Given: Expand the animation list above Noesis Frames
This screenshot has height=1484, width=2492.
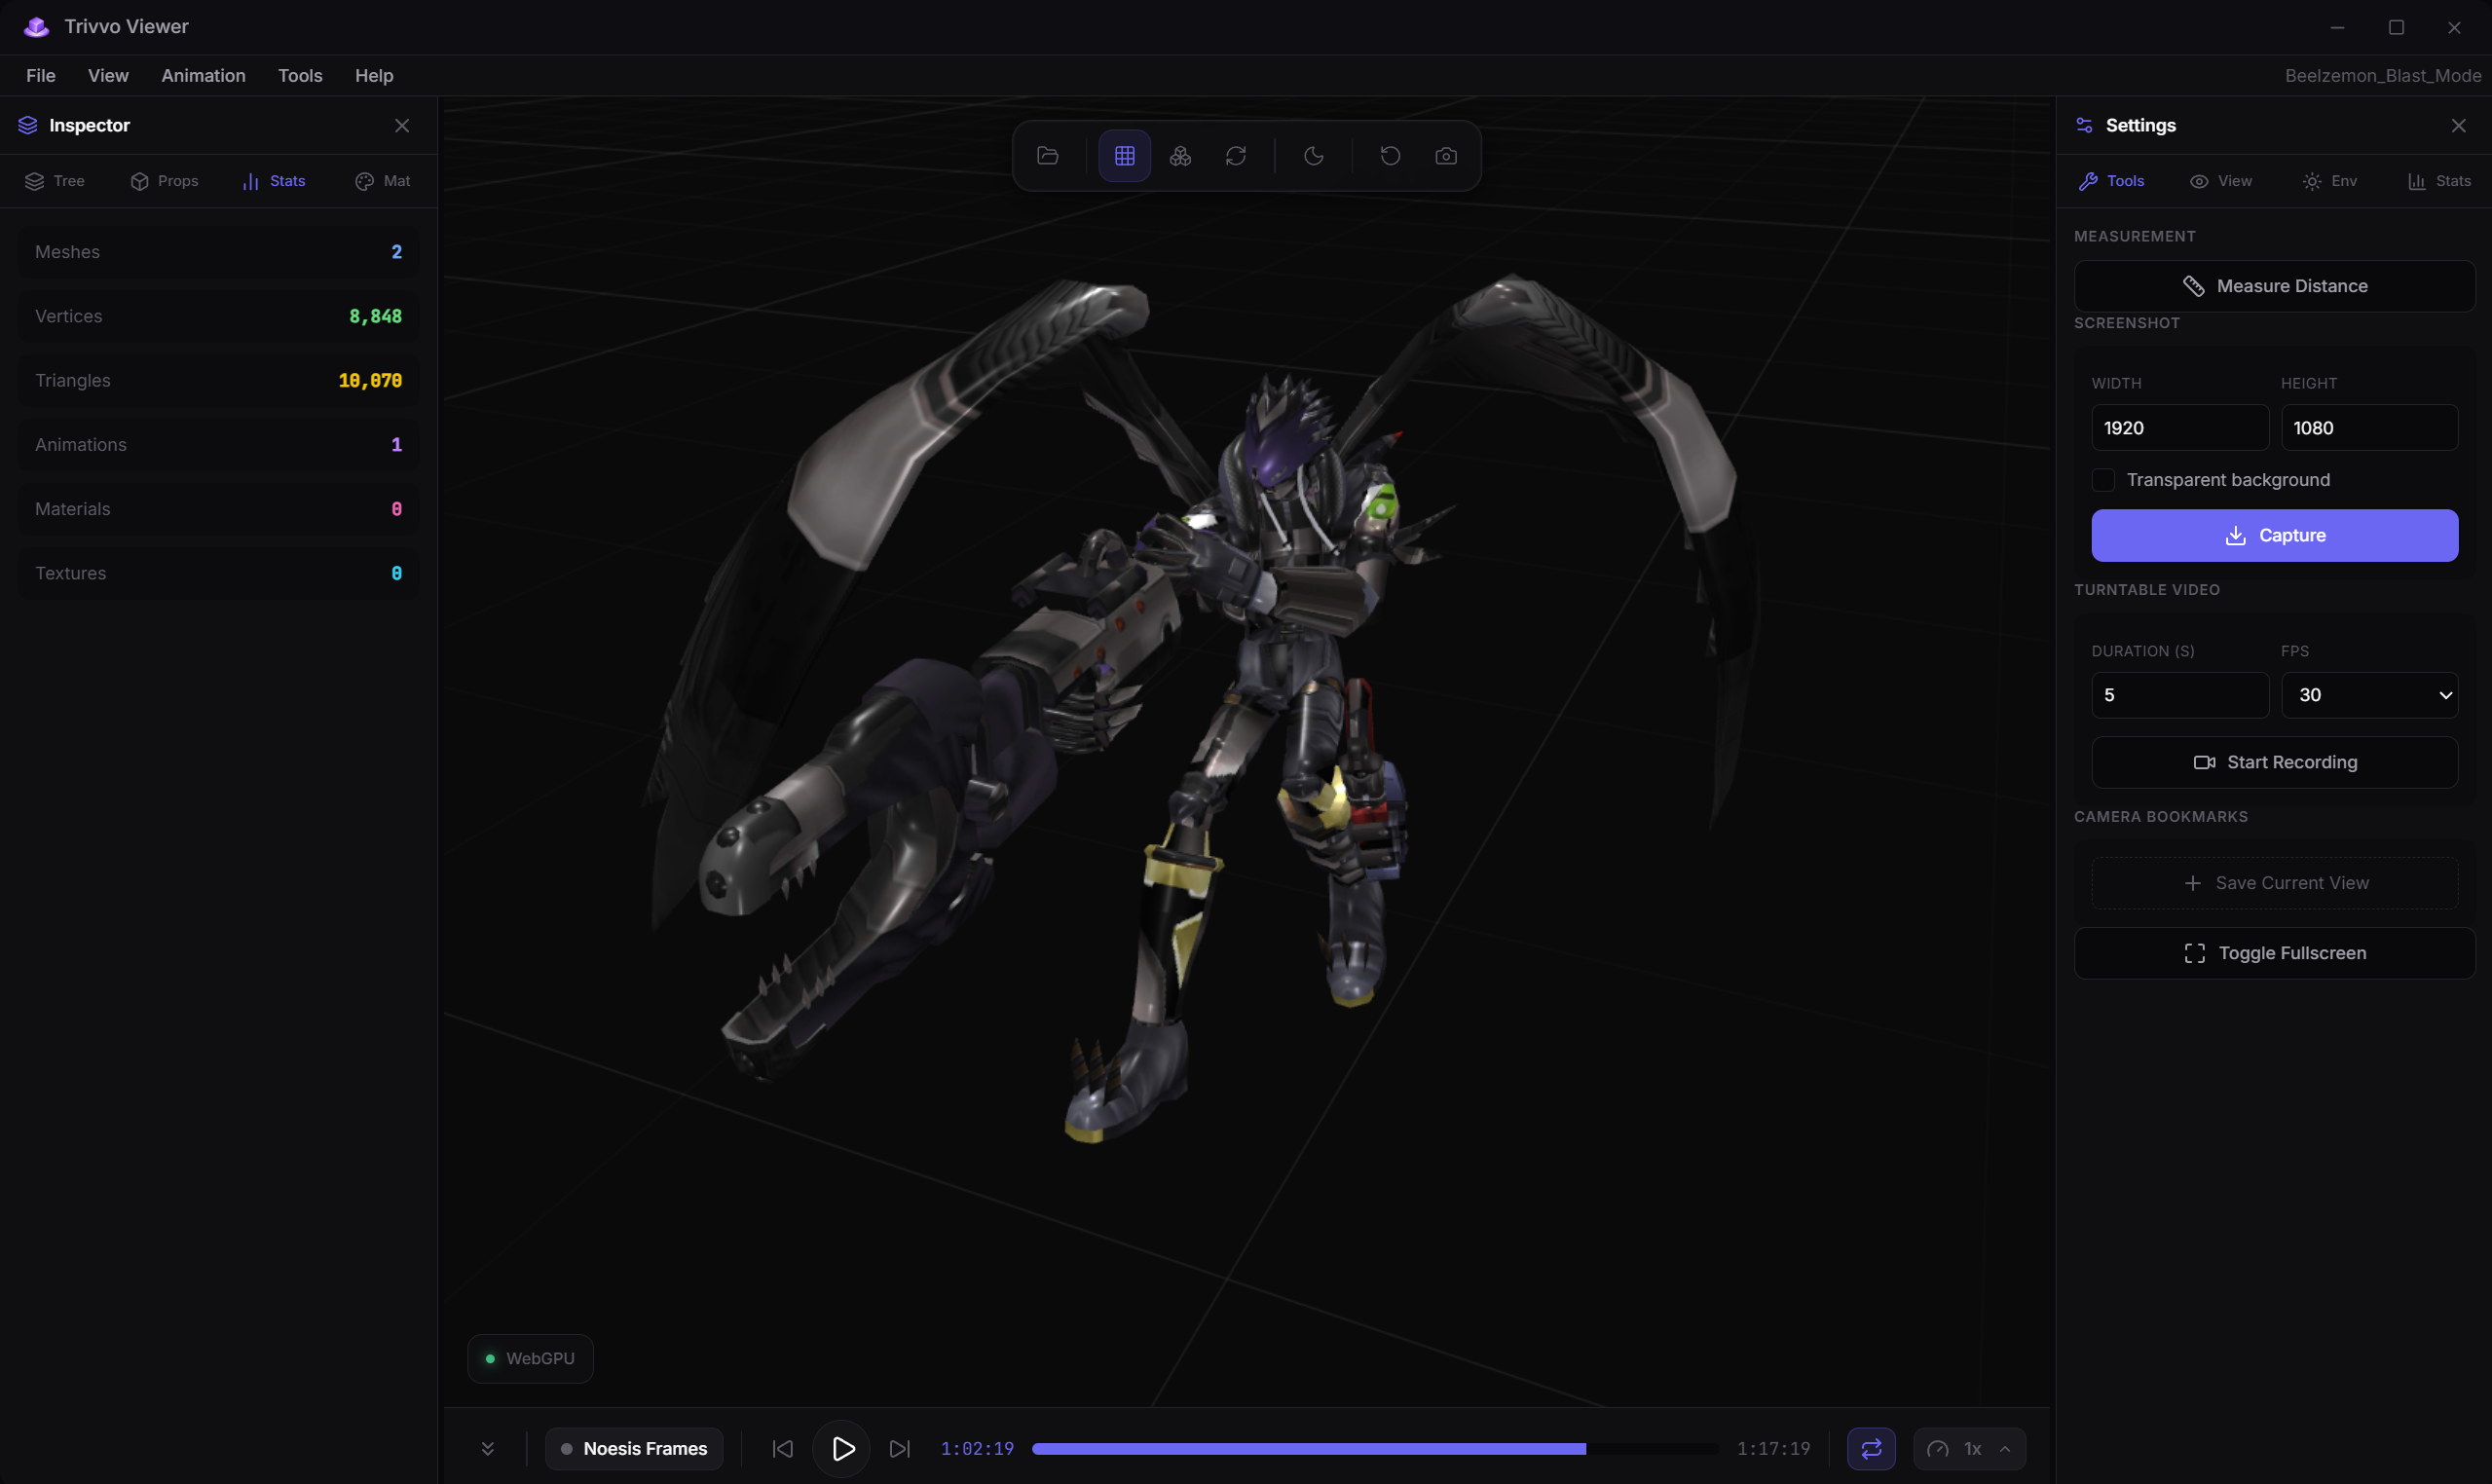Looking at the screenshot, I should pyautogui.click(x=487, y=1448).
